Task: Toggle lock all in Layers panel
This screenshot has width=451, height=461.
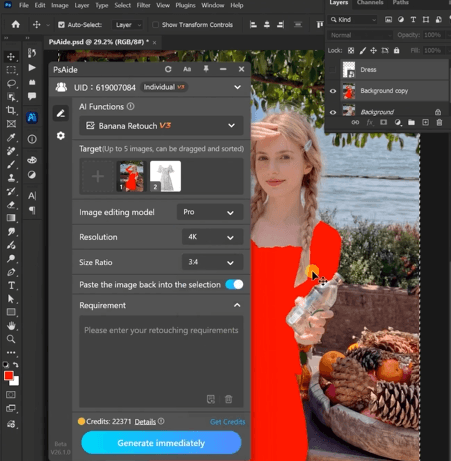Action: (396, 50)
